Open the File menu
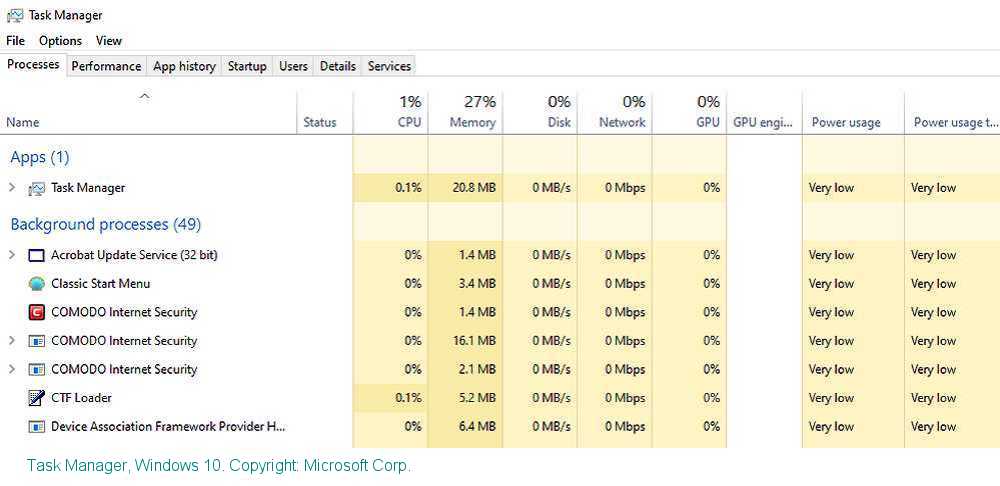This screenshot has height=486, width=1000. (15, 41)
